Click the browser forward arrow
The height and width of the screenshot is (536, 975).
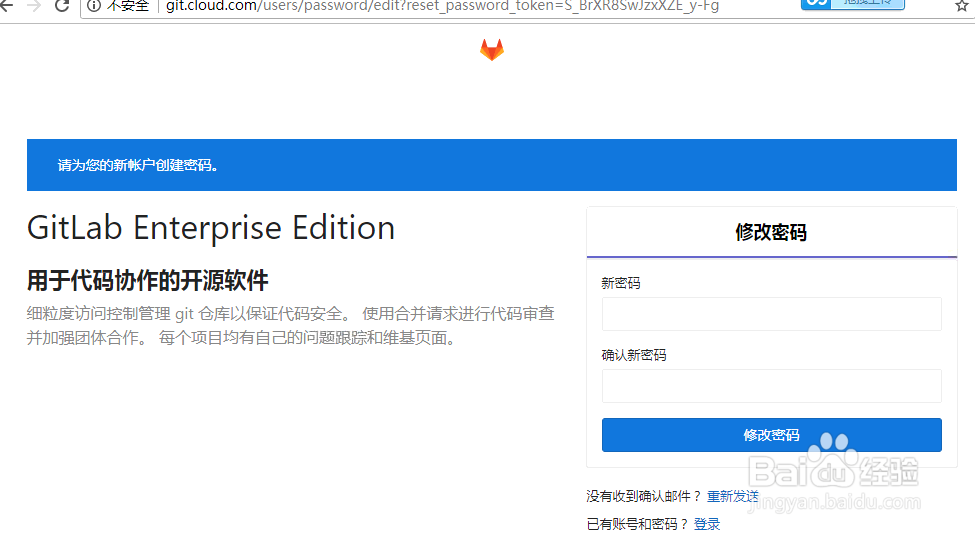(x=34, y=6)
